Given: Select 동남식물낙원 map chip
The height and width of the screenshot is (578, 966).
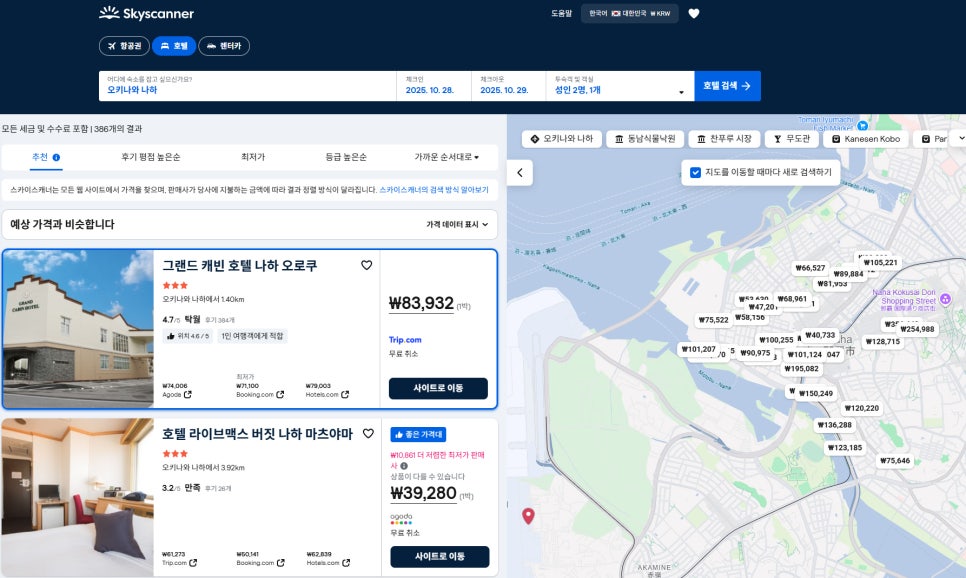Looking at the screenshot, I should 644,139.
